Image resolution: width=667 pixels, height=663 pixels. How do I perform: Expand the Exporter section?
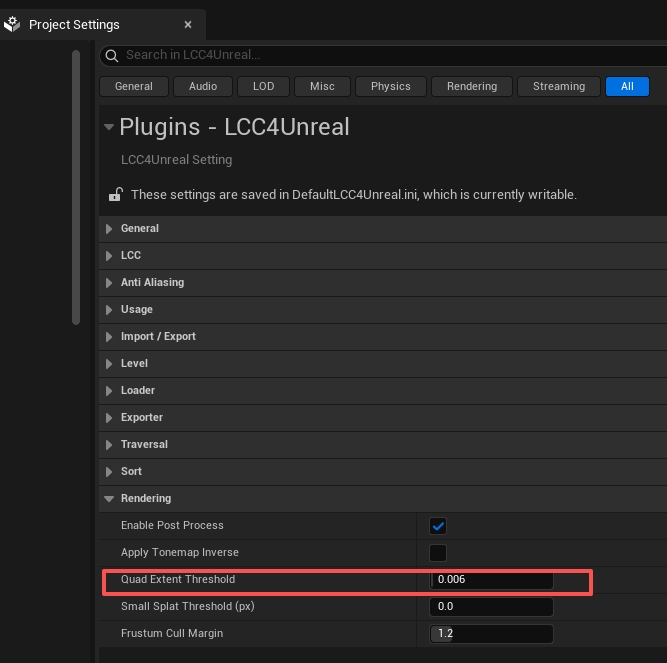[109, 418]
